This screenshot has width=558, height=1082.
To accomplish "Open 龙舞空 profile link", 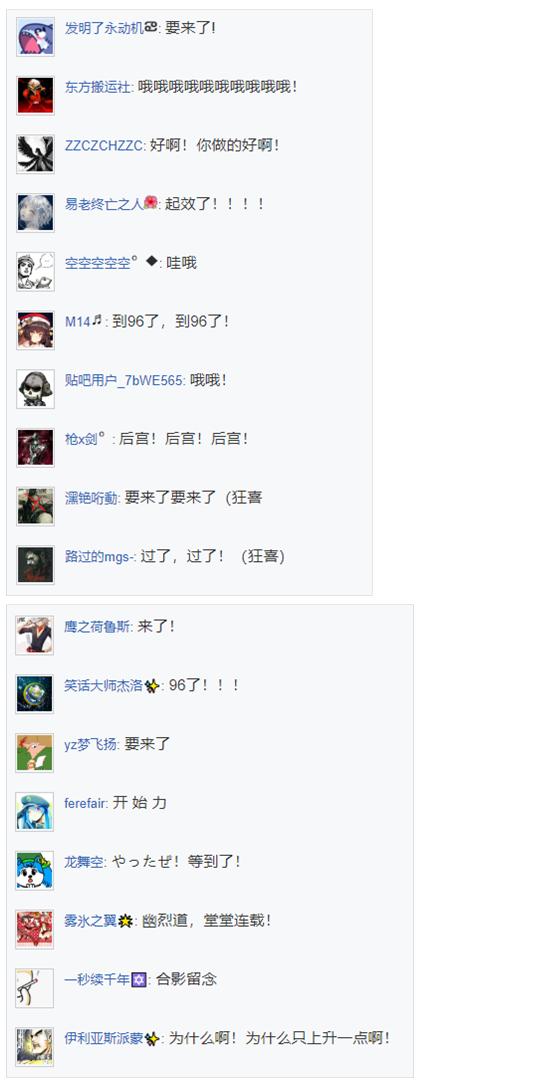I will tap(85, 862).
